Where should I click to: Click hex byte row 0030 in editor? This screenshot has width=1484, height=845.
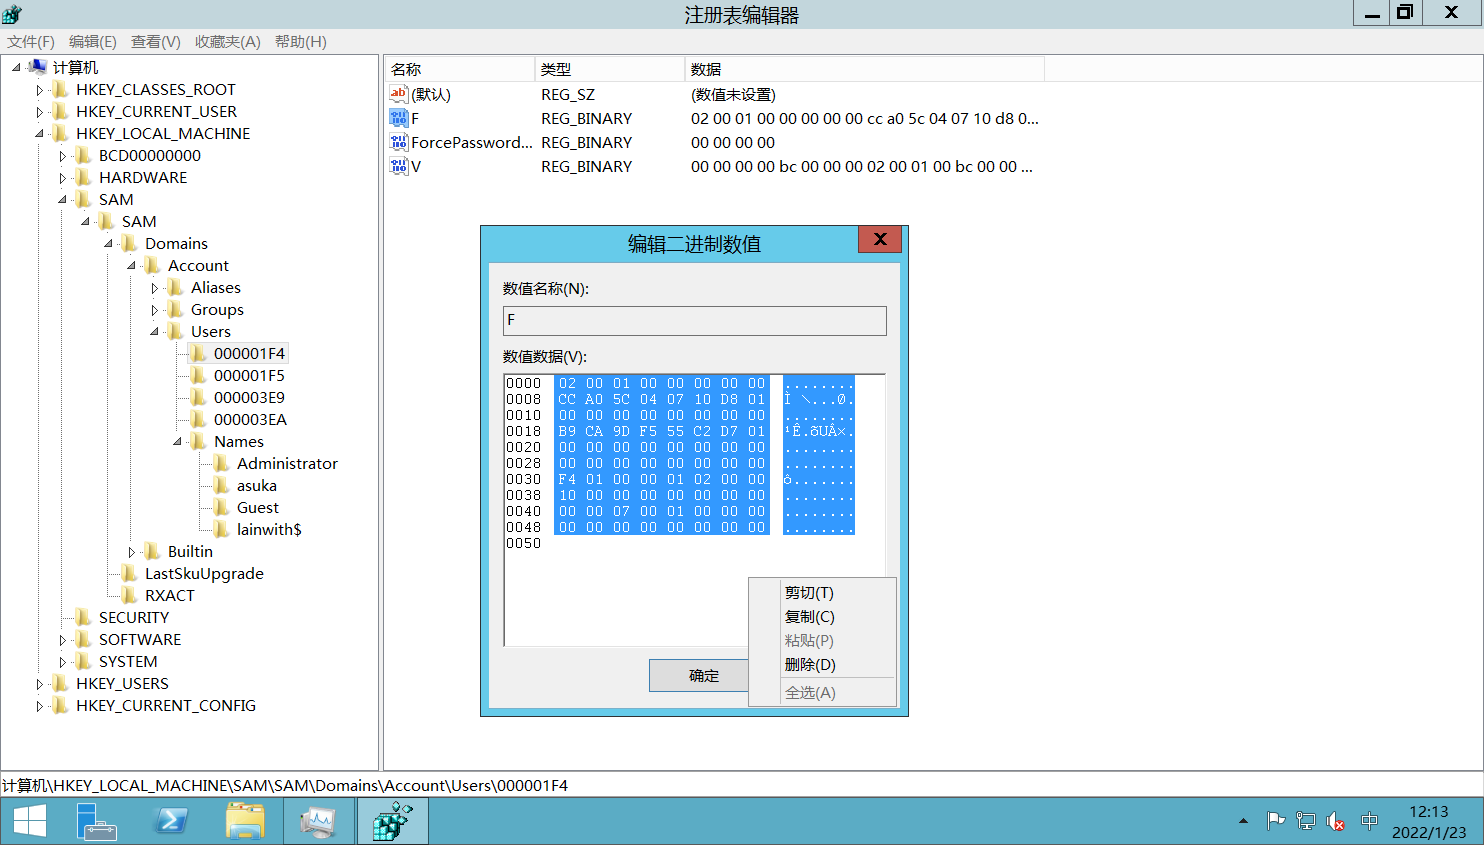662,479
